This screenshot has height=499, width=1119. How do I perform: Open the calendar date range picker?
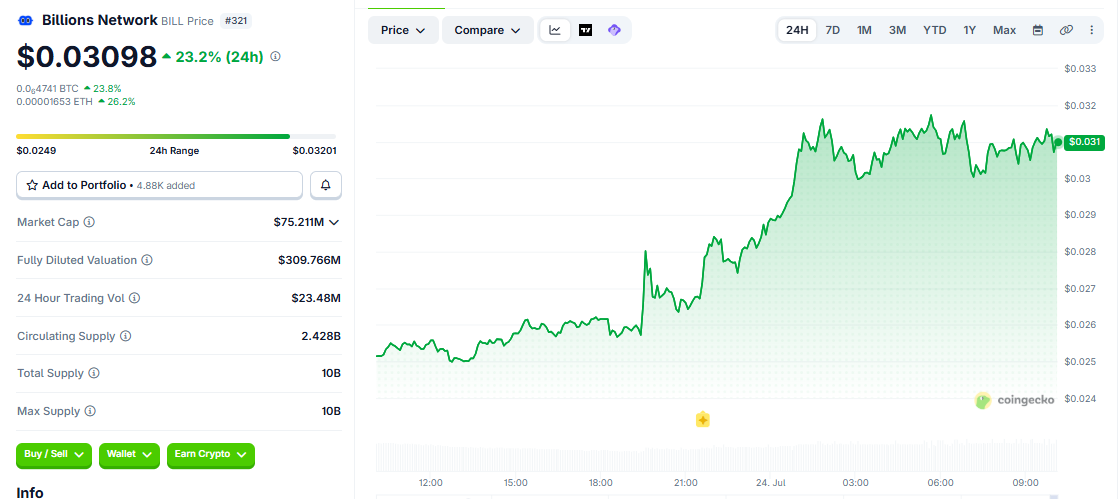point(1038,30)
